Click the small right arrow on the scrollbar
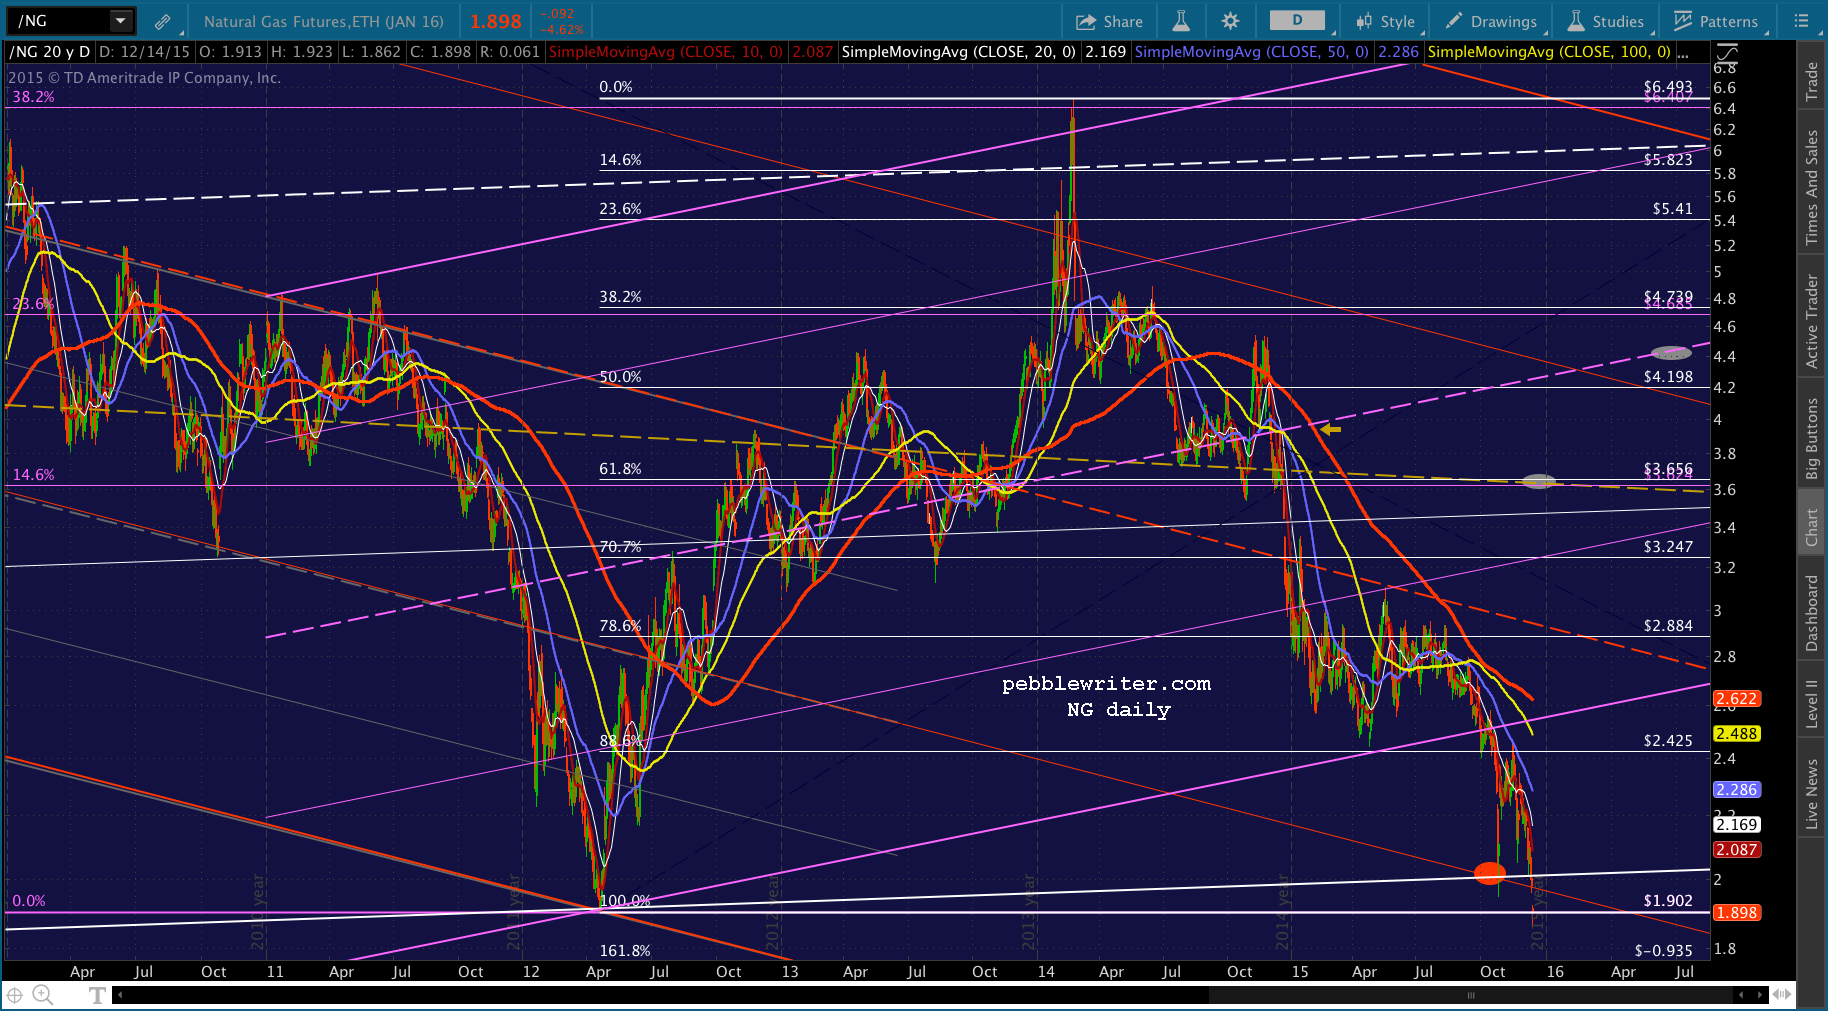The height and width of the screenshot is (1011, 1828). 1759,995
